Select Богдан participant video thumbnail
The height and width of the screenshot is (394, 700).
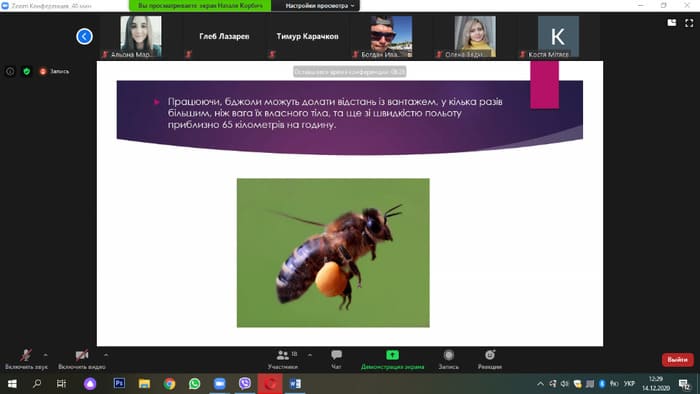coord(392,37)
